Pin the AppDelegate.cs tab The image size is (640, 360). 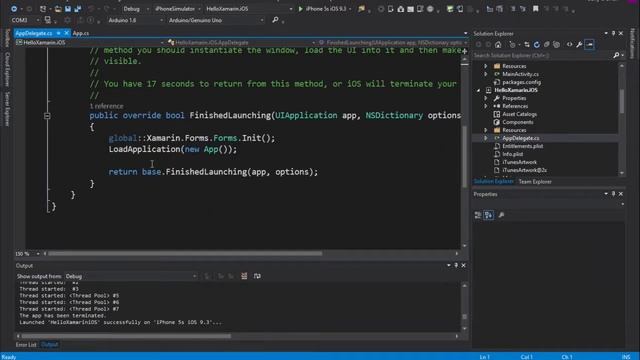click(59, 33)
